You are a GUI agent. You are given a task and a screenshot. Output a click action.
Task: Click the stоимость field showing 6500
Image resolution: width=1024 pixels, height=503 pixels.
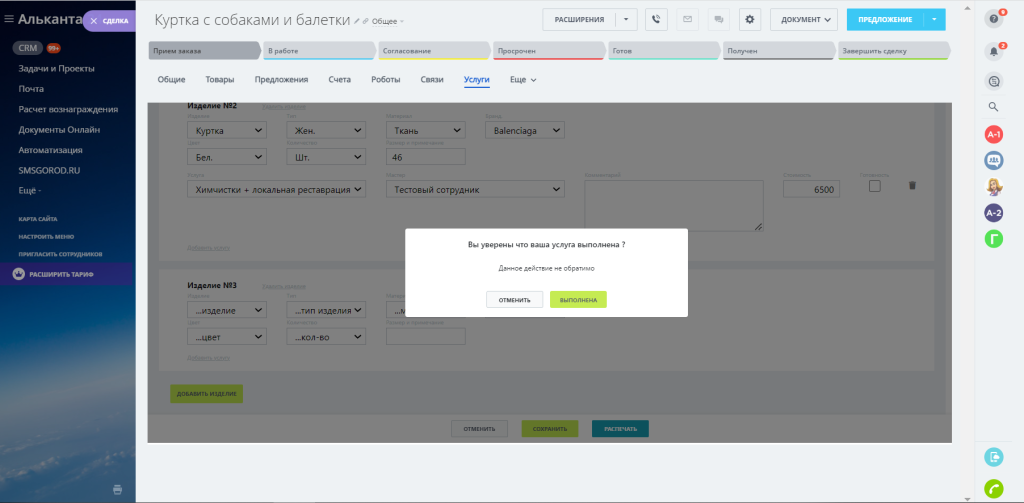point(811,189)
